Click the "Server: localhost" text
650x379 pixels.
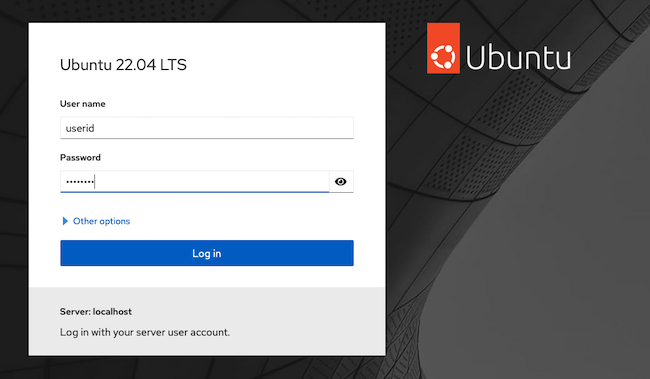coord(96,311)
